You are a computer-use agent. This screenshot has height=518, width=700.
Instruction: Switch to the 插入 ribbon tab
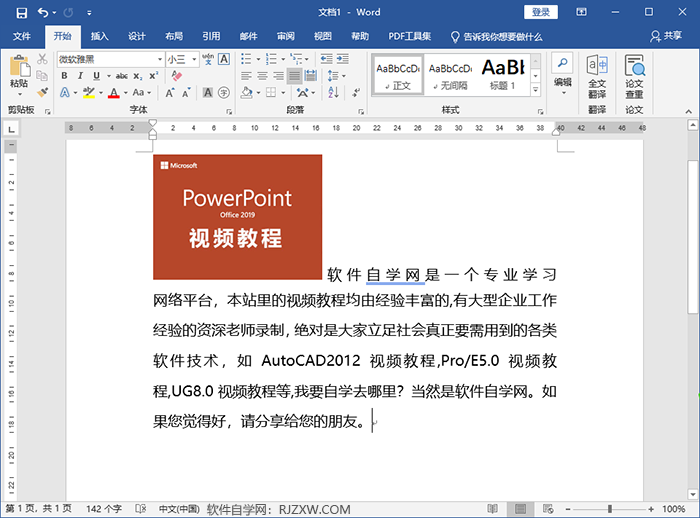click(99, 36)
